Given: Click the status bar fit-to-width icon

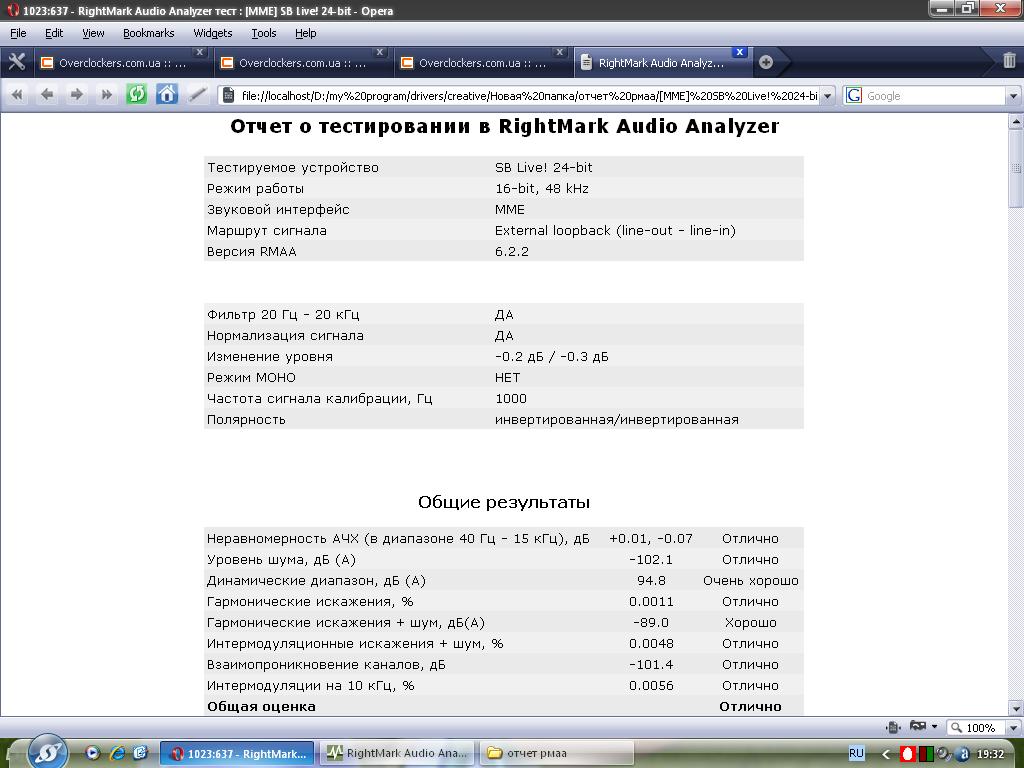Looking at the screenshot, I should click(893, 727).
